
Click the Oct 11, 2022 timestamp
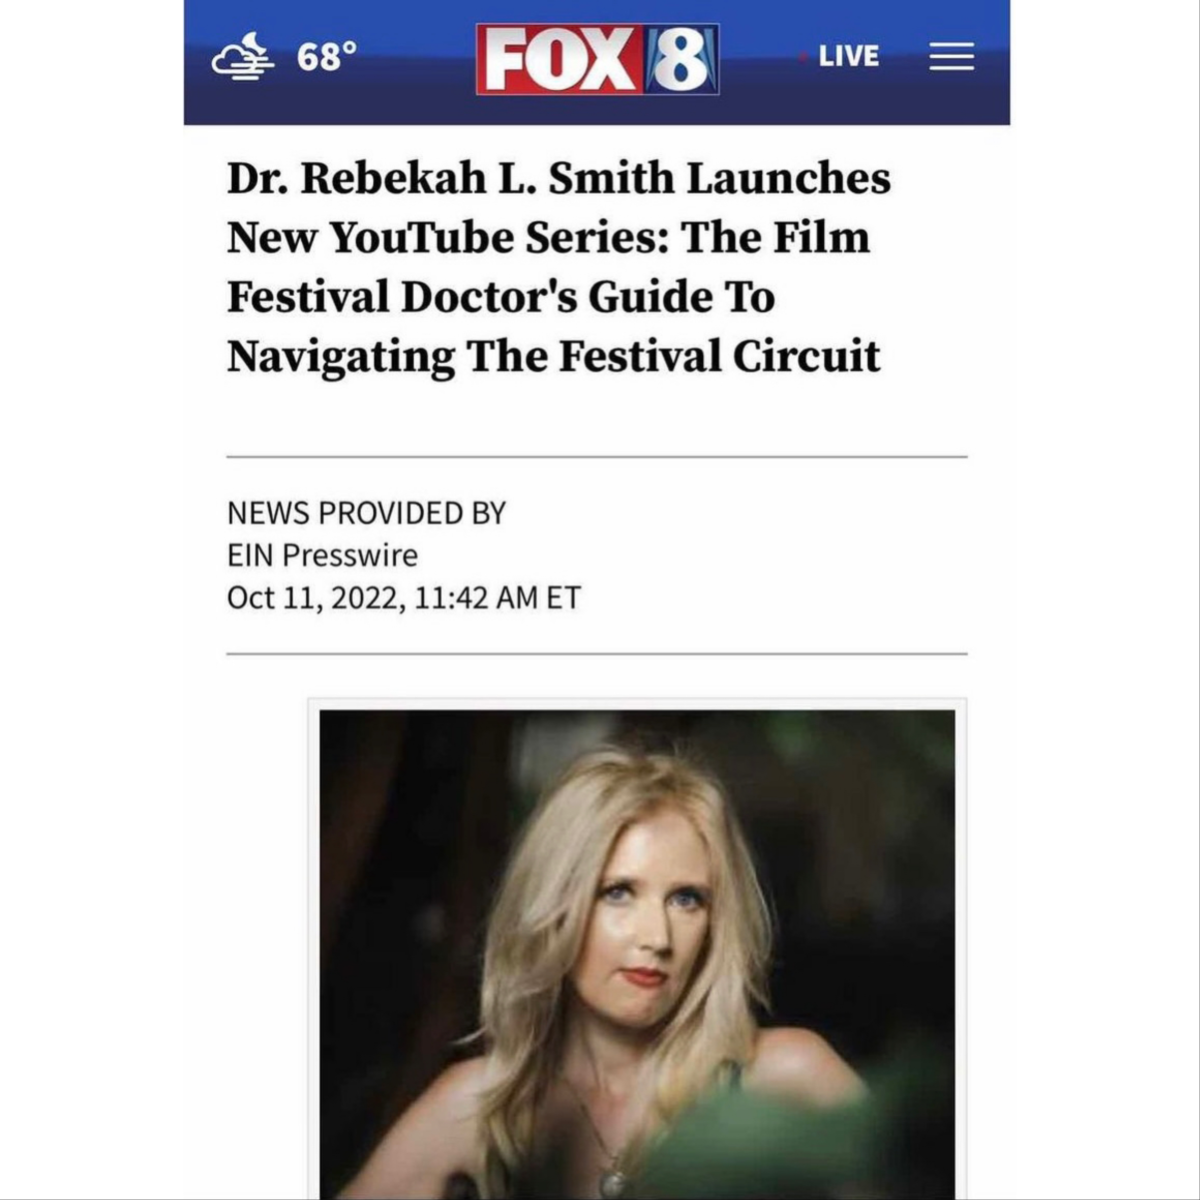[404, 598]
